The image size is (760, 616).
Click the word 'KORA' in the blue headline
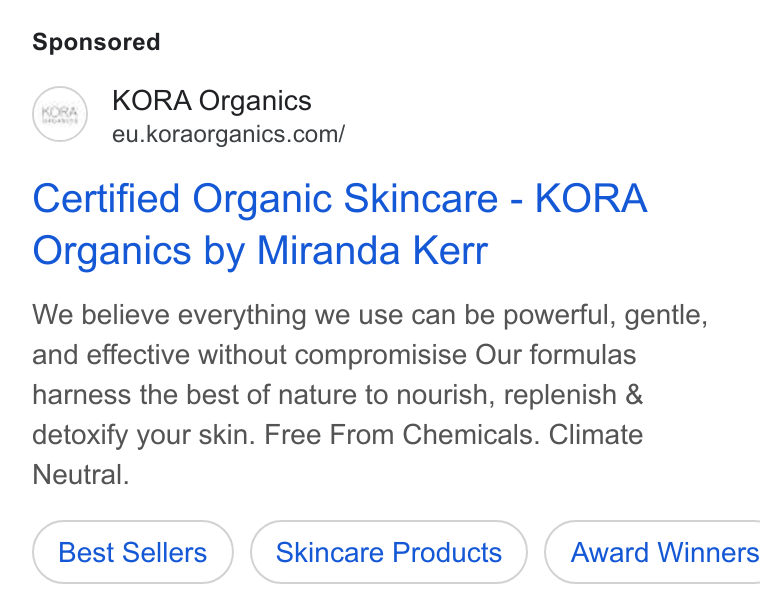coord(591,198)
